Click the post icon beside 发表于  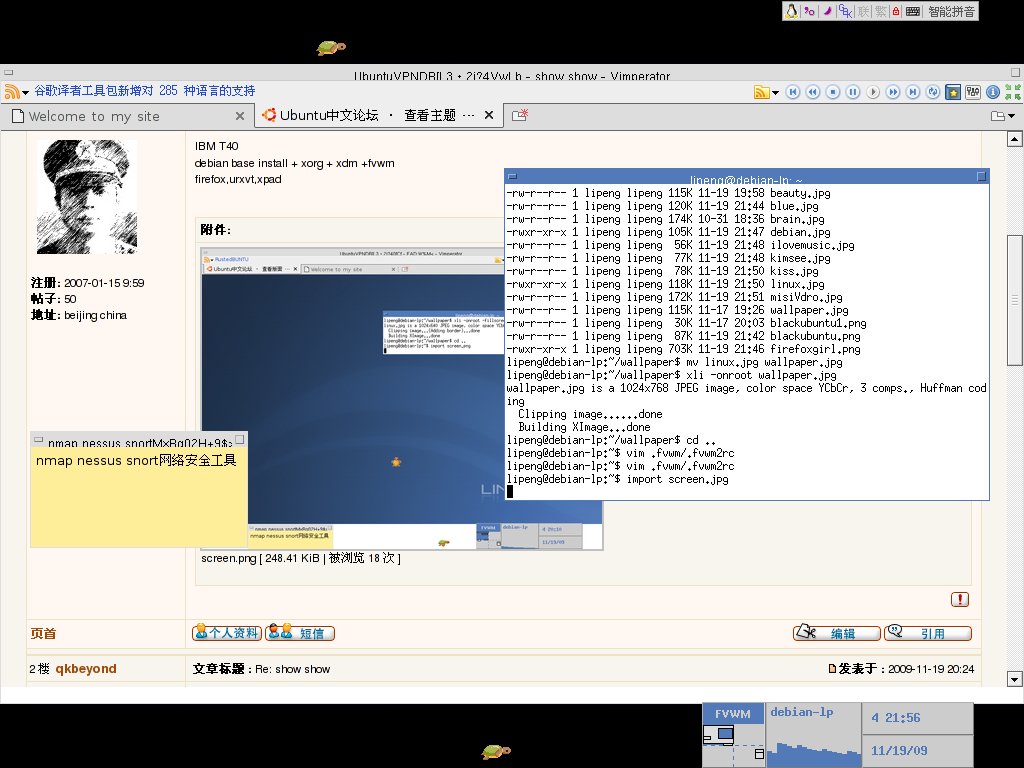click(x=832, y=669)
